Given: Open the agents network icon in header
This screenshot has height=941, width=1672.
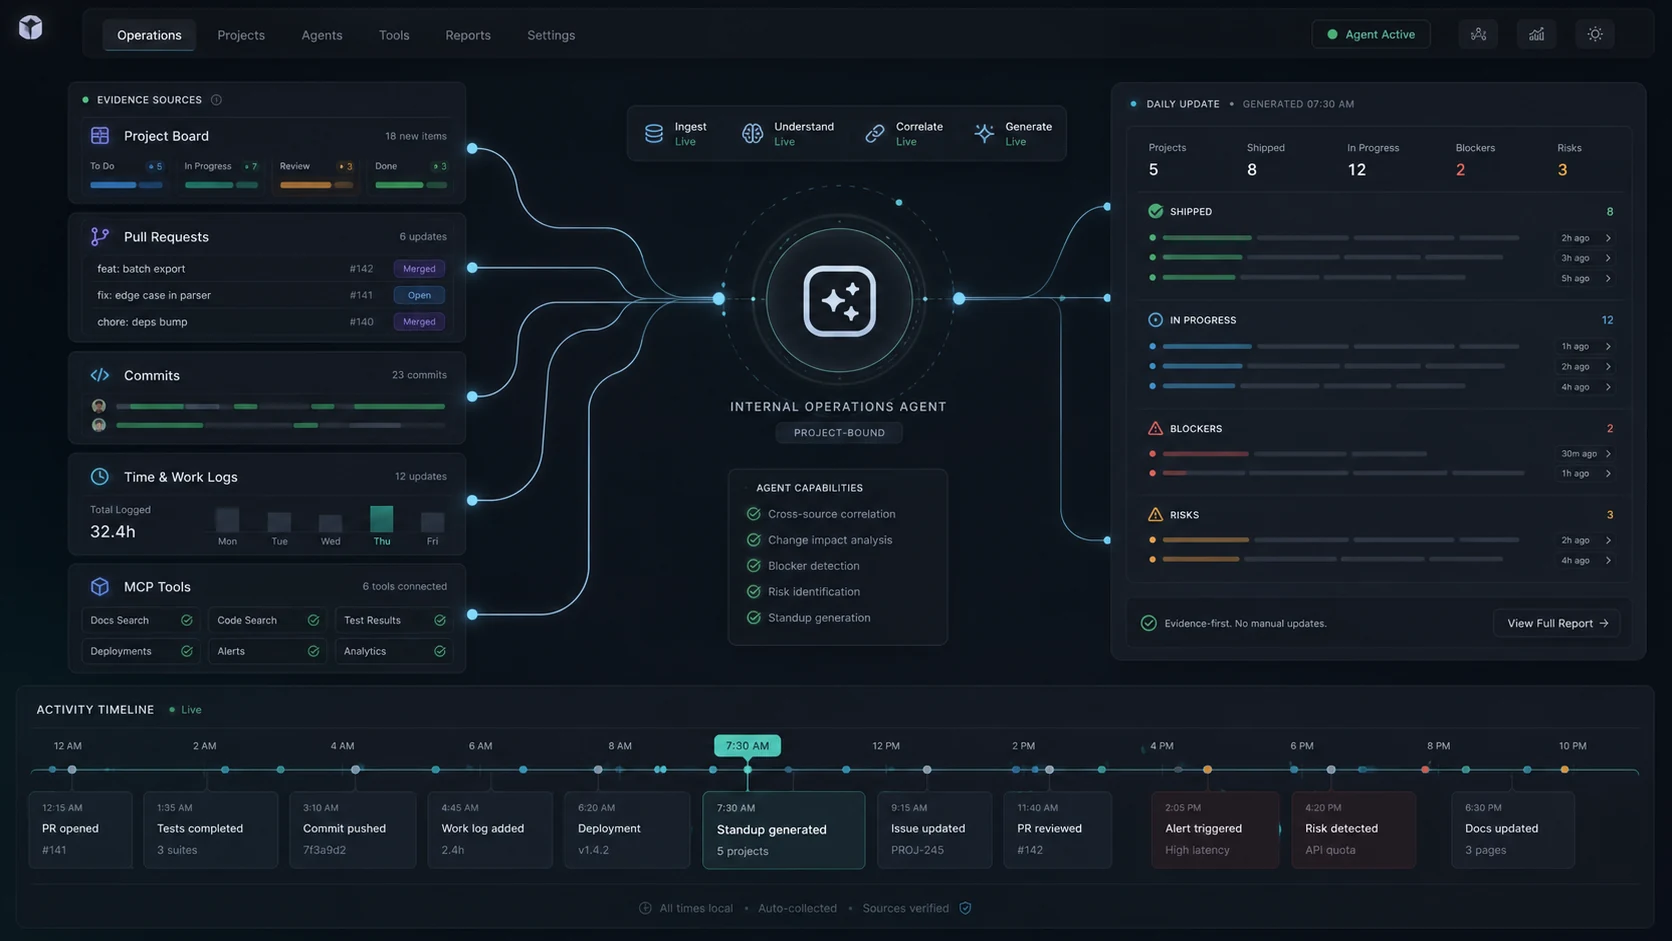Looking at the screenshot, I should click(x=1478, y=34).
